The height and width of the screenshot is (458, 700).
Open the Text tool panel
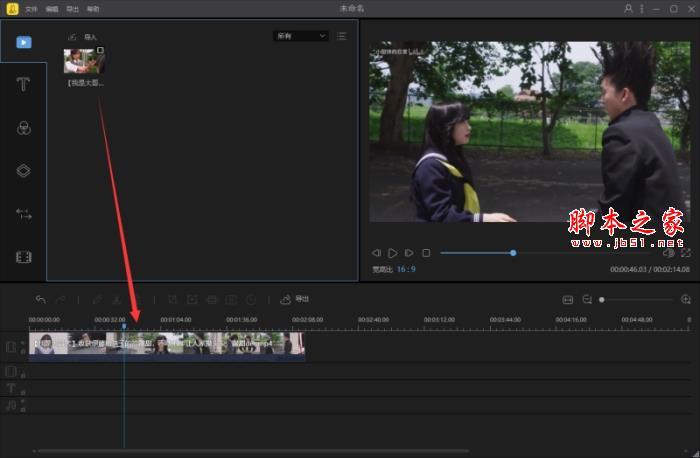tap(23, 84)
